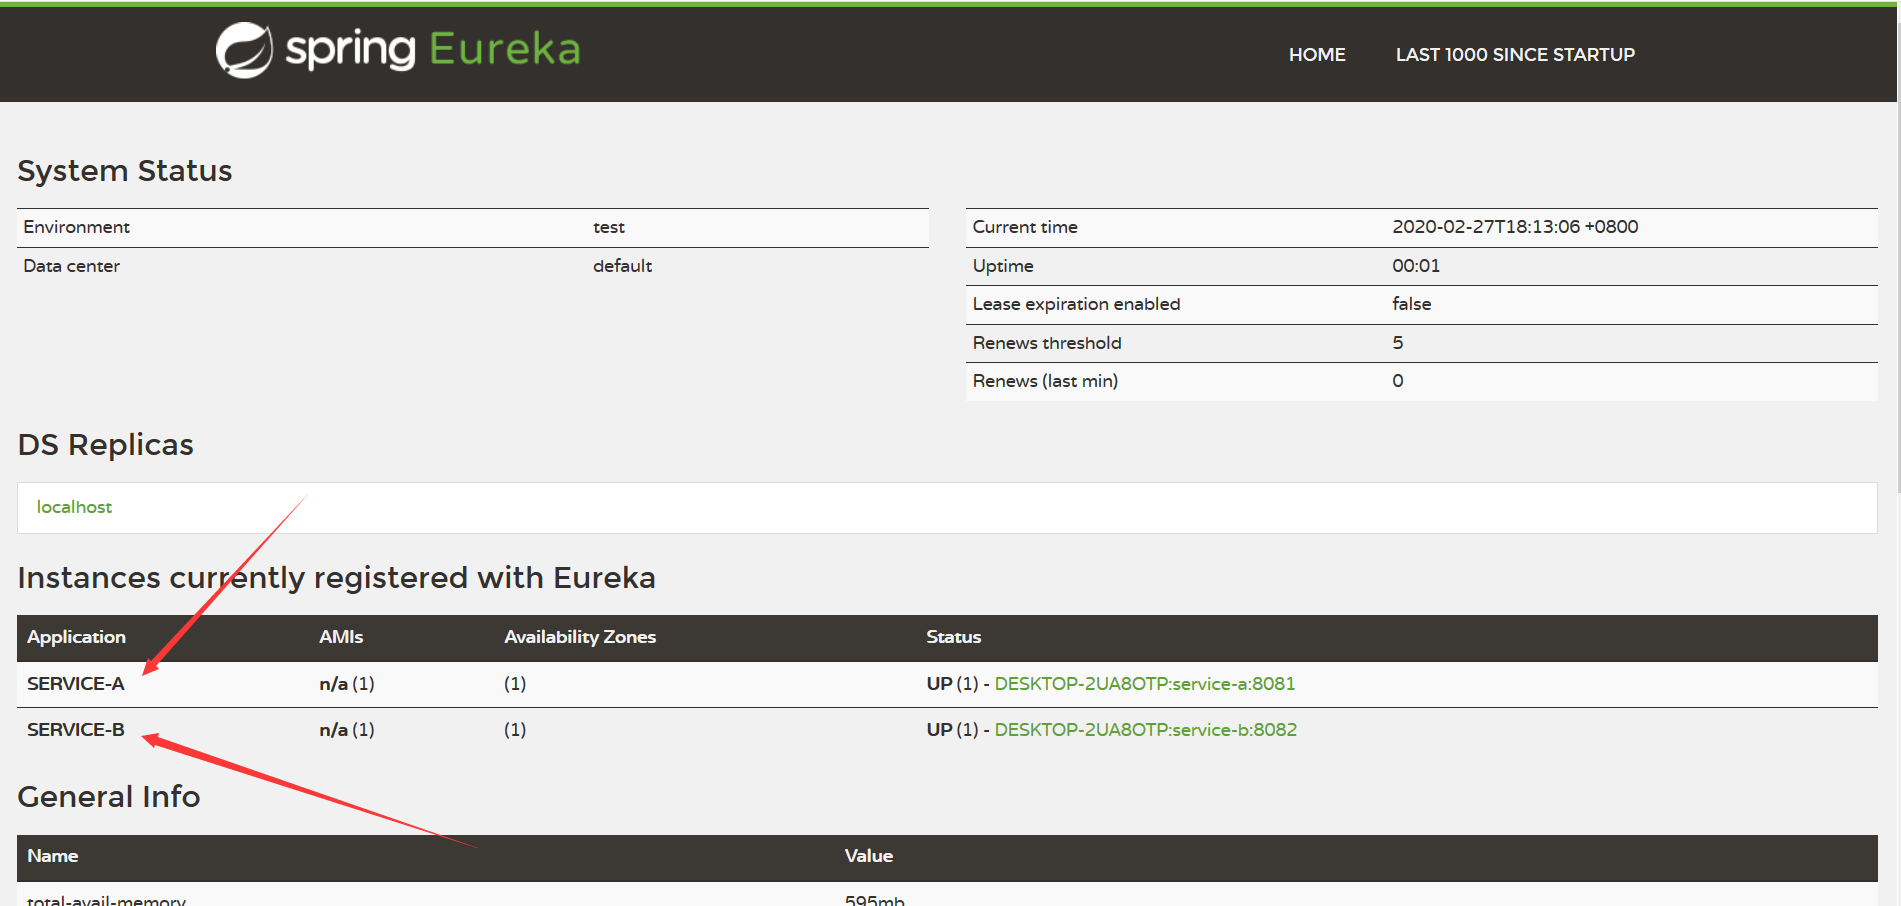Click the Spring Eureka logo
Screen dimensions: 1901x906
[x=398, y=50]
